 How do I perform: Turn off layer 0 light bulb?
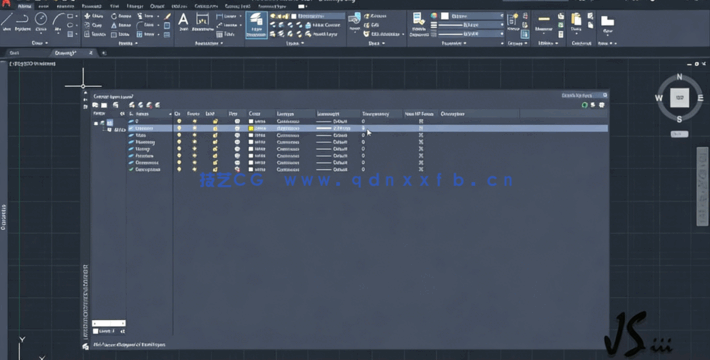coord(179,121)
